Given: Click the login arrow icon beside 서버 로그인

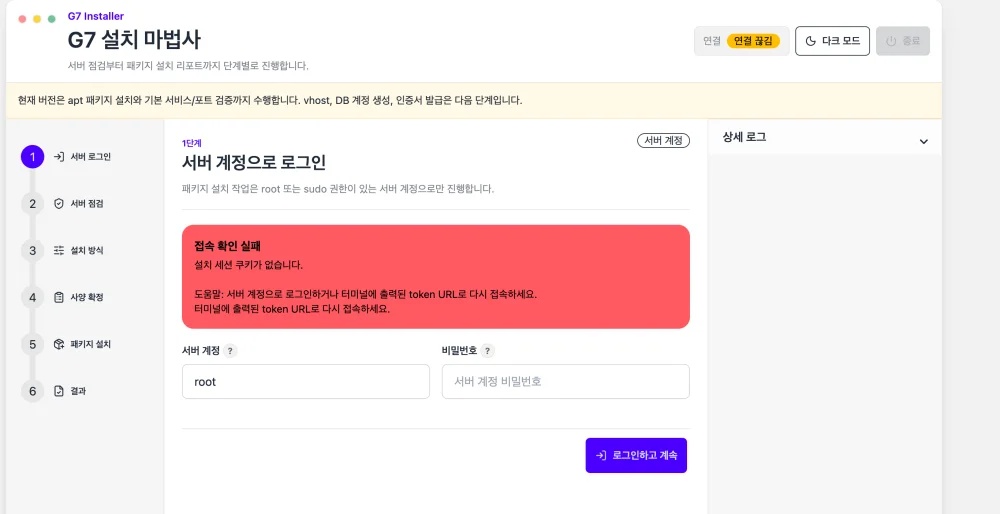Looking at the screenshot, I should coord(59,157).
